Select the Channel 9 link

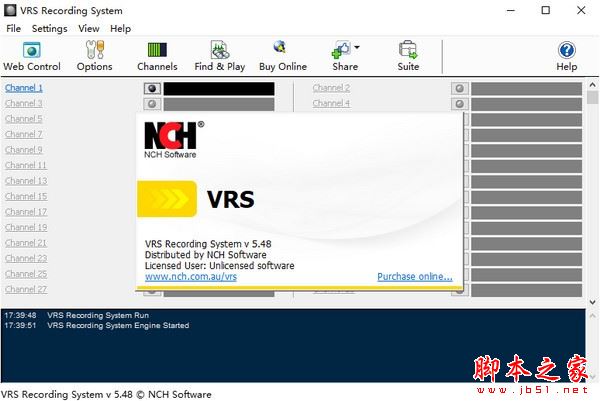[24, 150]
